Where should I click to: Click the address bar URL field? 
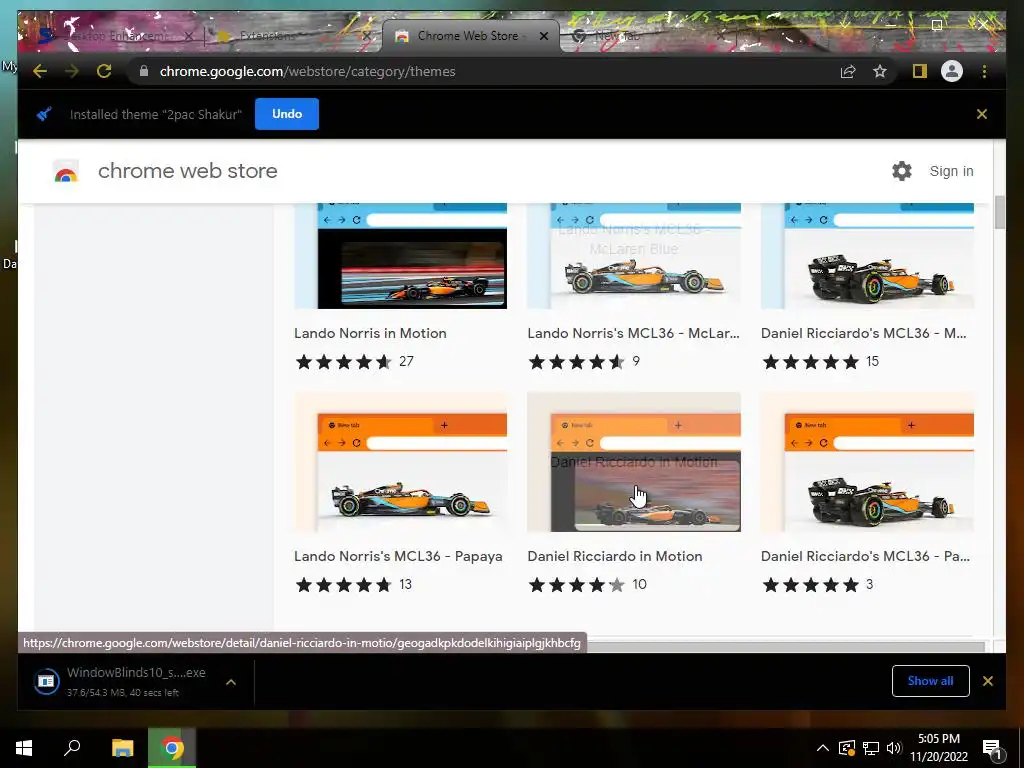click(x=483, y=71)
